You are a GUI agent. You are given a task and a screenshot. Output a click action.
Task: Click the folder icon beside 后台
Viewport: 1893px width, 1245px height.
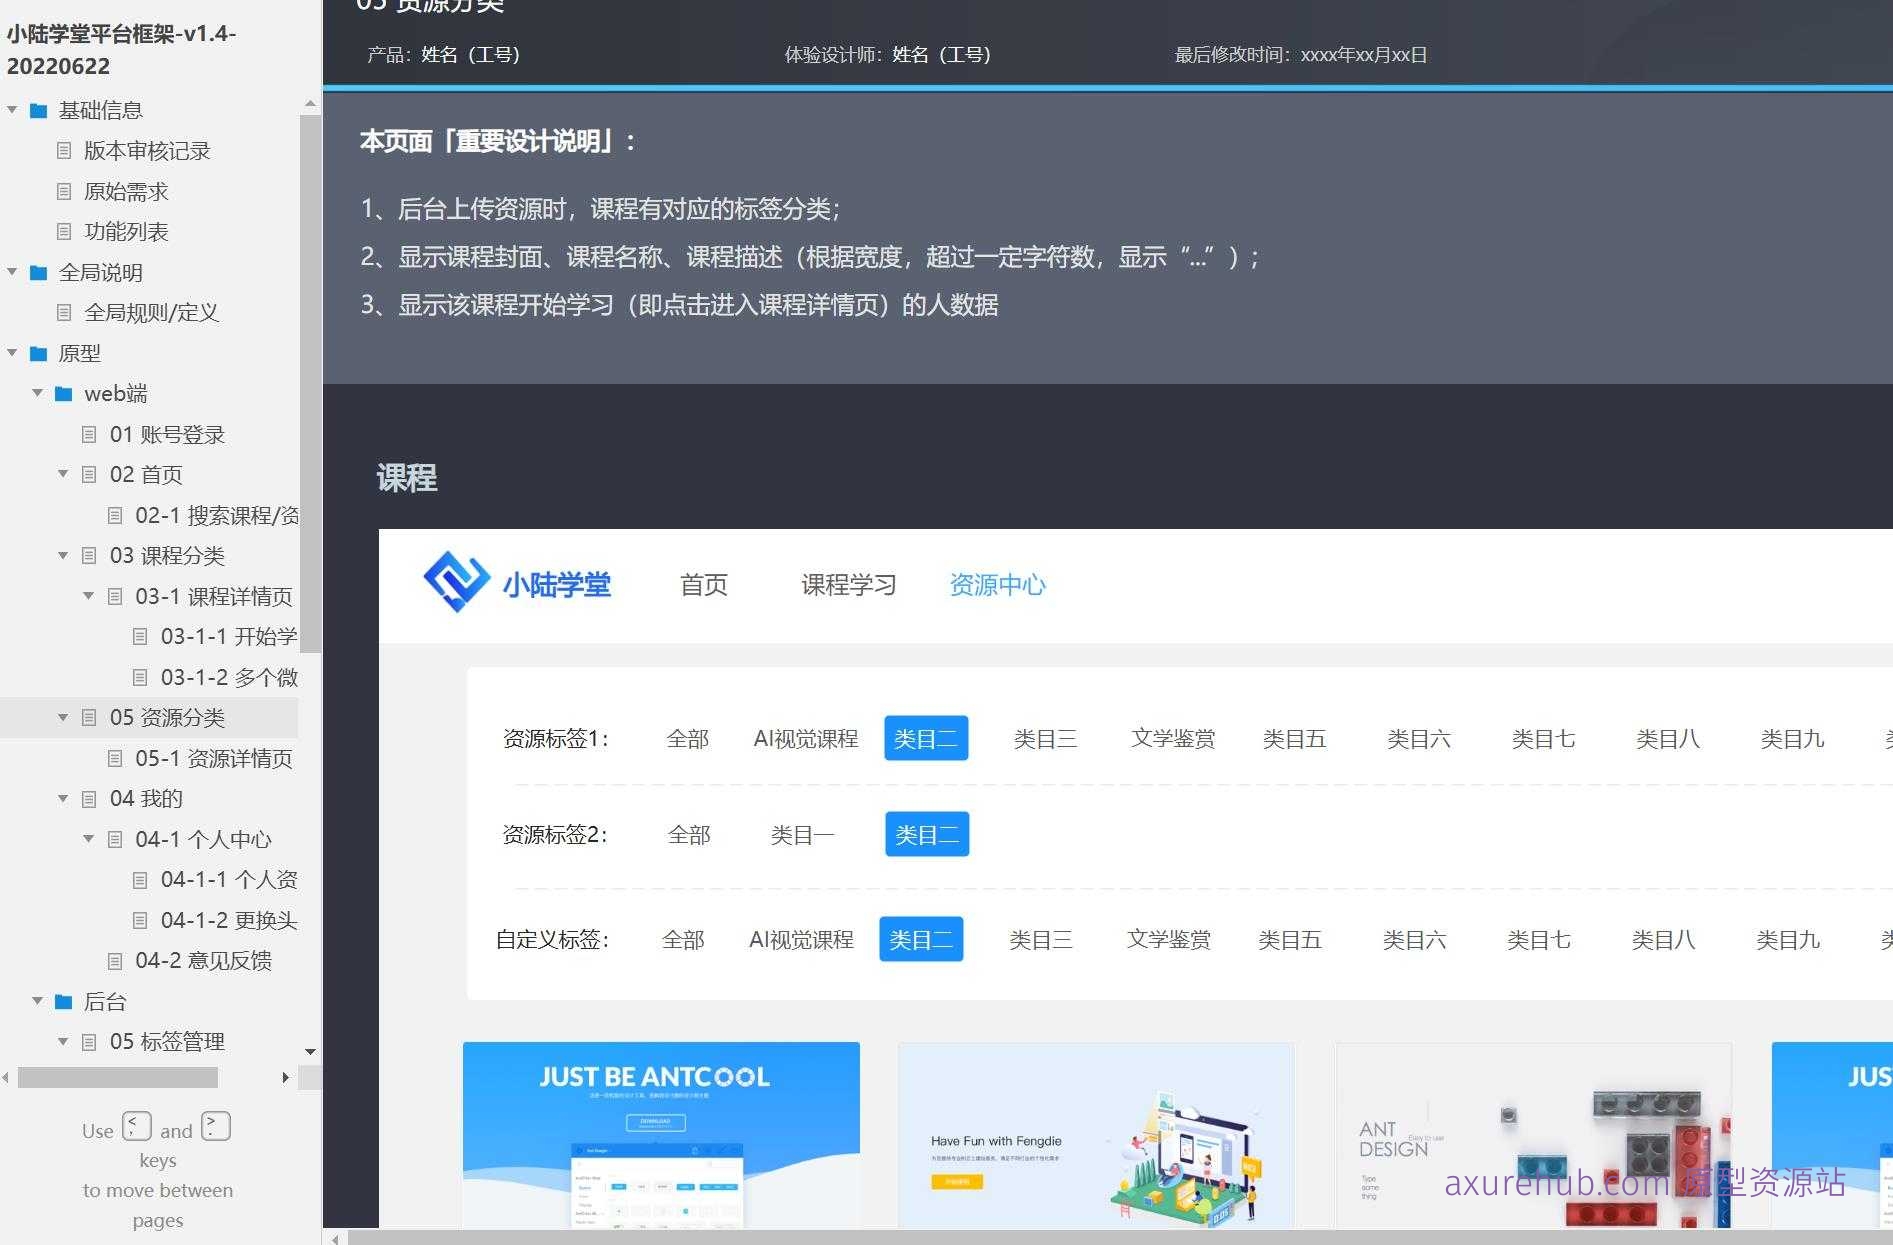point(64,1001)
